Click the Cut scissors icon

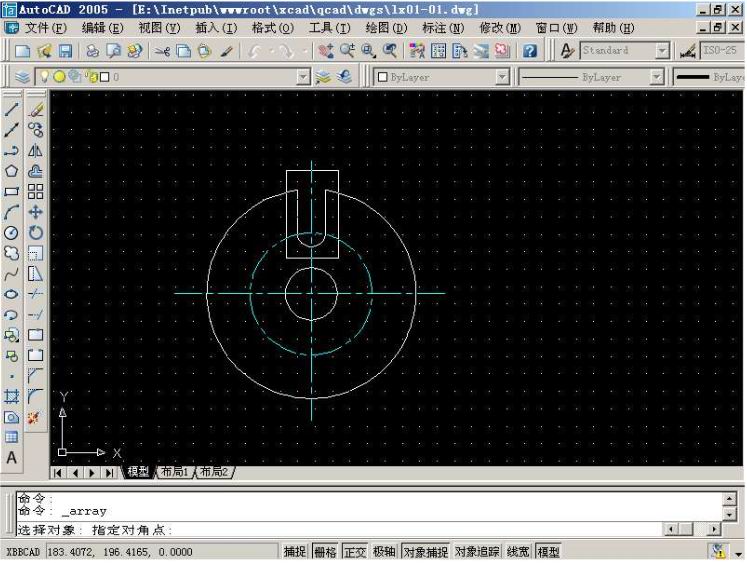click(162, 50)
